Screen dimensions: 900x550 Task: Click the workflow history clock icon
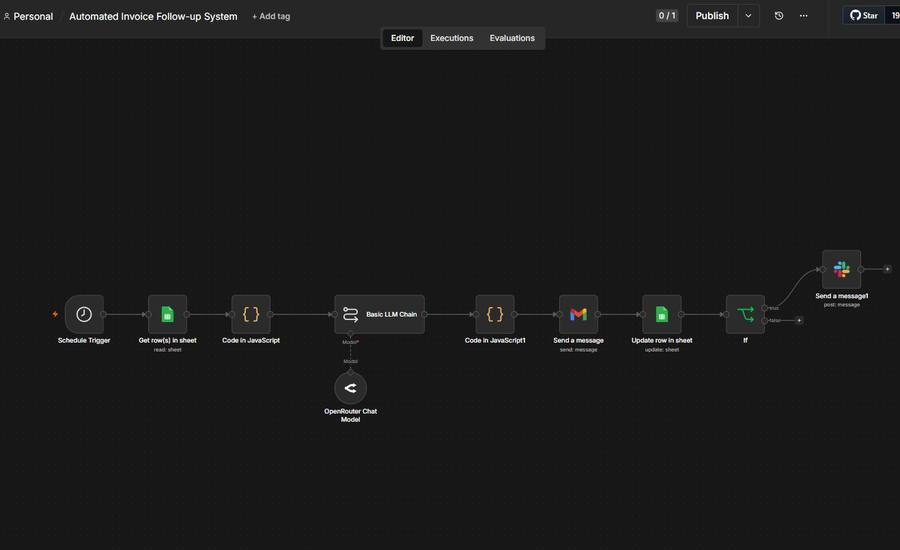[x=778, y=16]
